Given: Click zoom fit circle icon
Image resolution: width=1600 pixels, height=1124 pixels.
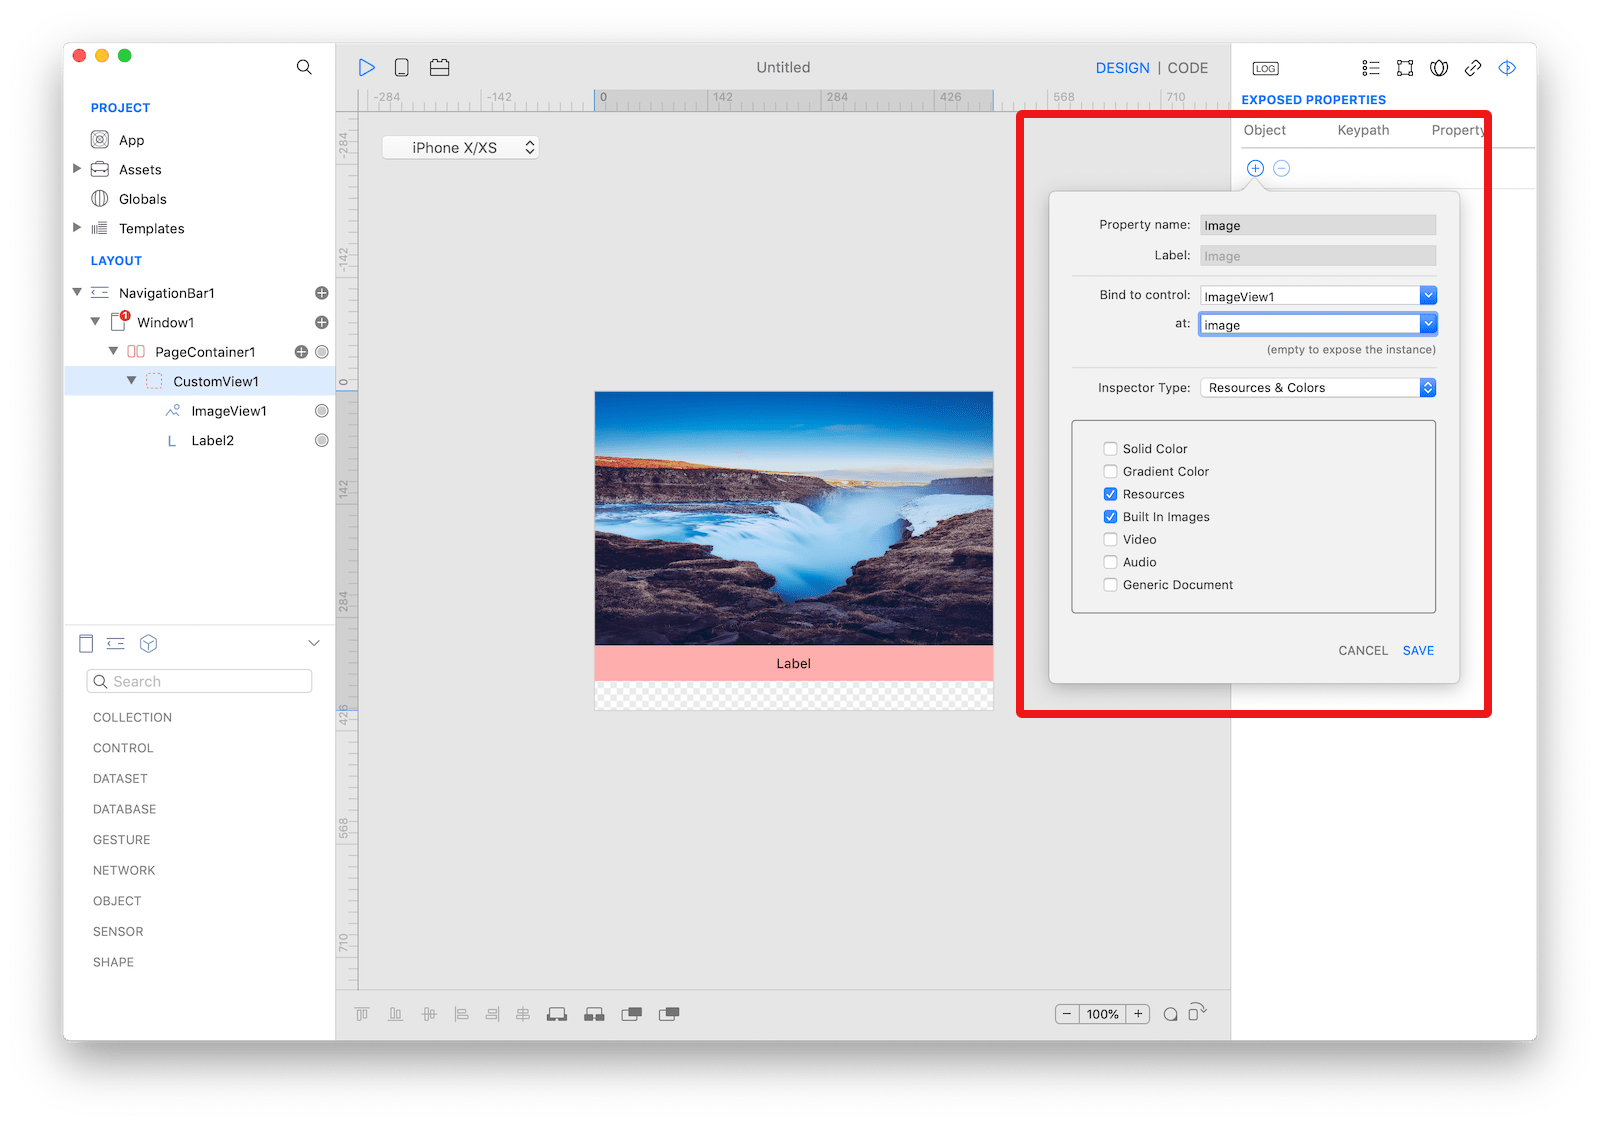Looking at the screenshot, I should coord(1170,1014).
